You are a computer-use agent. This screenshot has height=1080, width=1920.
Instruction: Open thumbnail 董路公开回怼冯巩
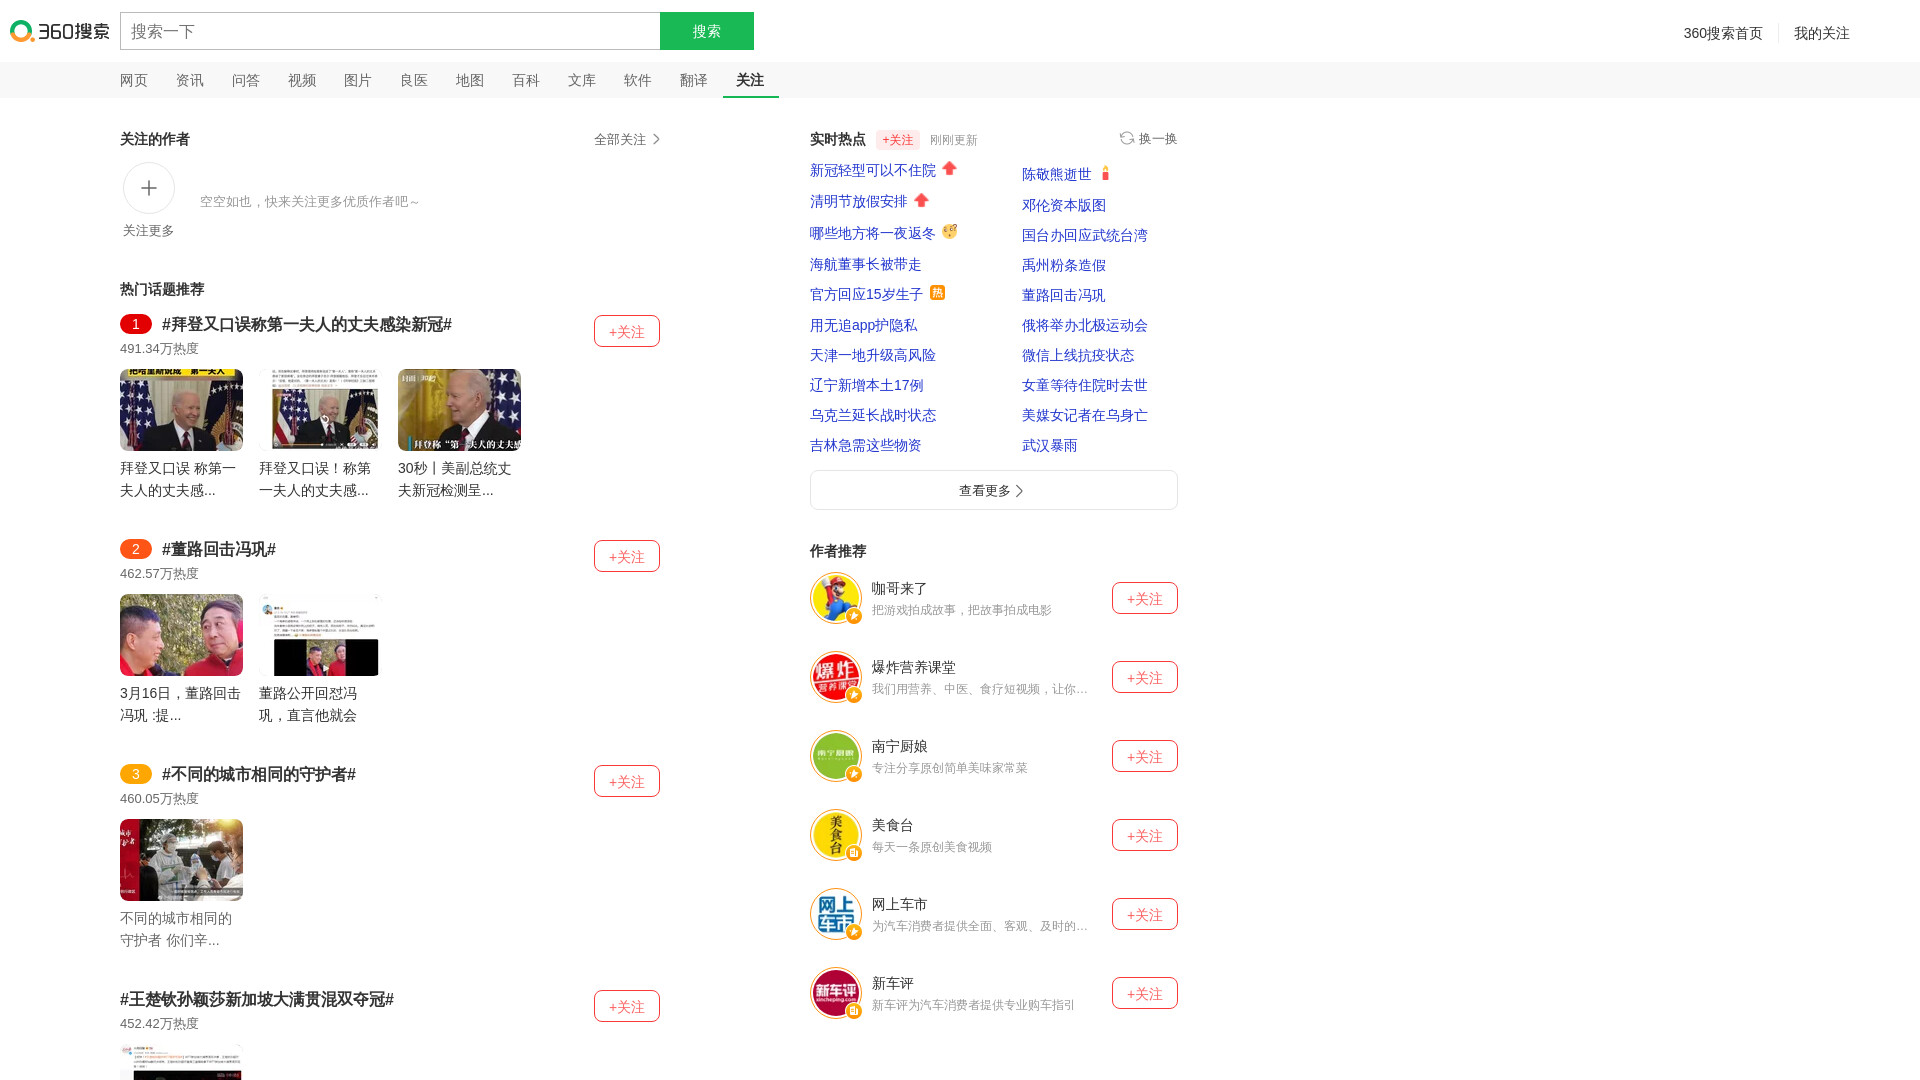[x=320, y=635]
